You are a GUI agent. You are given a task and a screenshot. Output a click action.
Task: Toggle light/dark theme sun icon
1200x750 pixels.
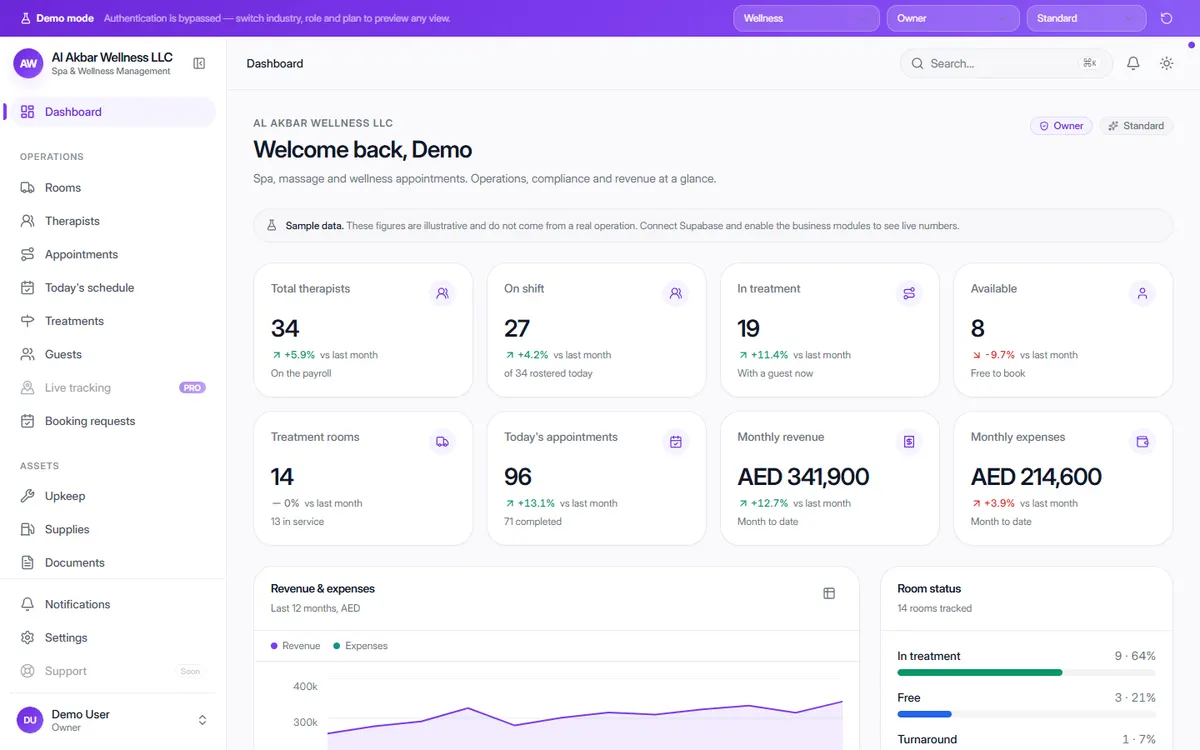point(1166,63)
